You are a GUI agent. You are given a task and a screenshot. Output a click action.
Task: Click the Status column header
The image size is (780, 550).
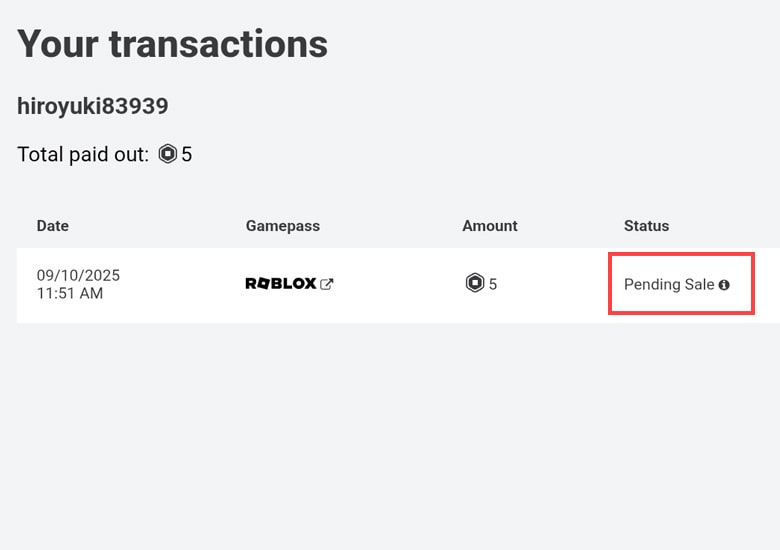[646, 226]
